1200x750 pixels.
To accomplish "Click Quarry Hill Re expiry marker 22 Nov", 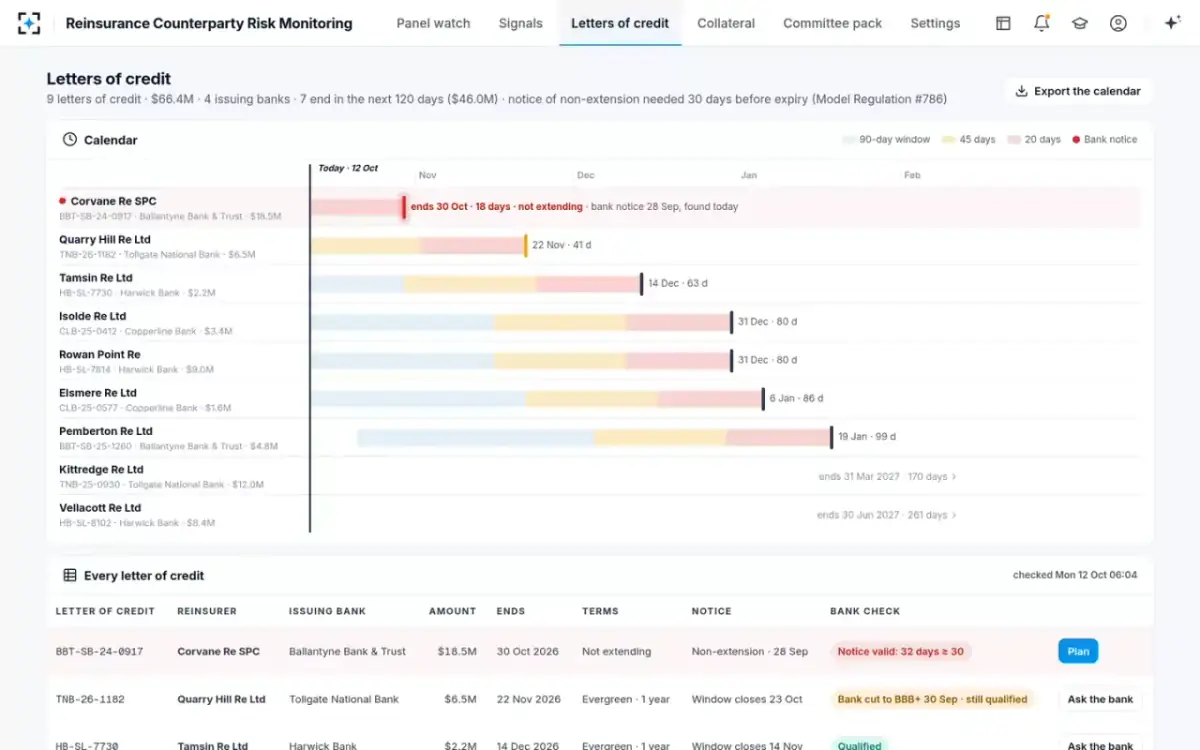I will pos(525,245).
